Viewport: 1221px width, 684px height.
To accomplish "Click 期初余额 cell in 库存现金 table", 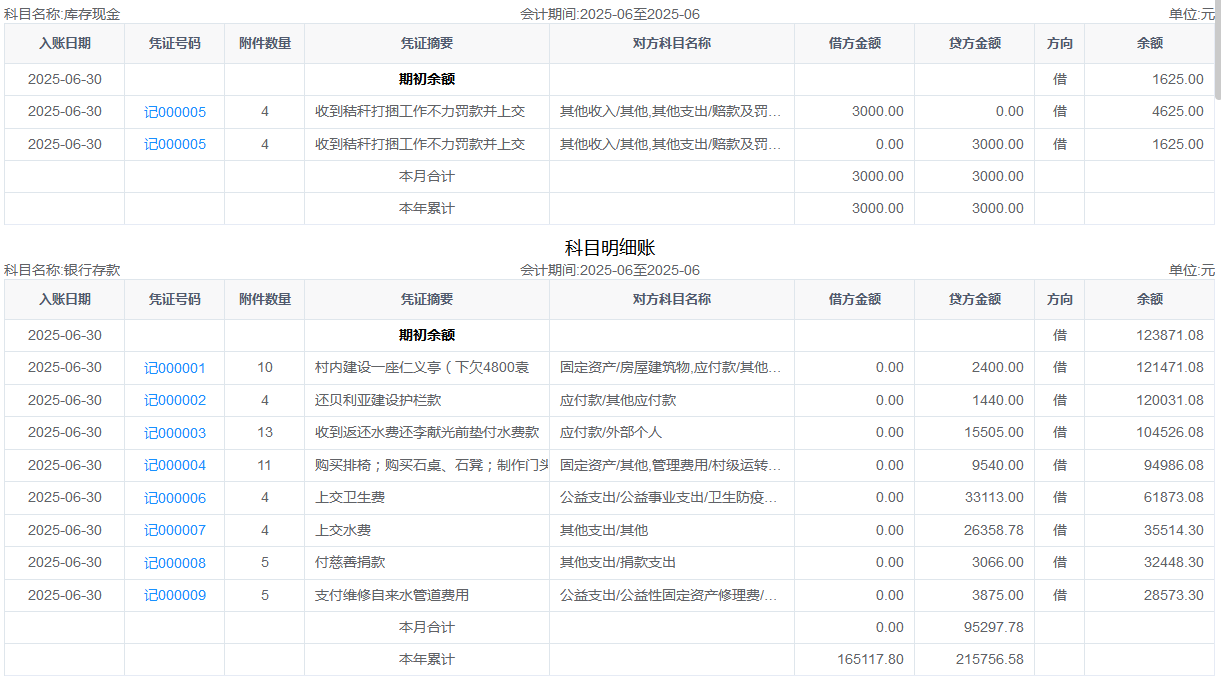I will click(426, 79).
